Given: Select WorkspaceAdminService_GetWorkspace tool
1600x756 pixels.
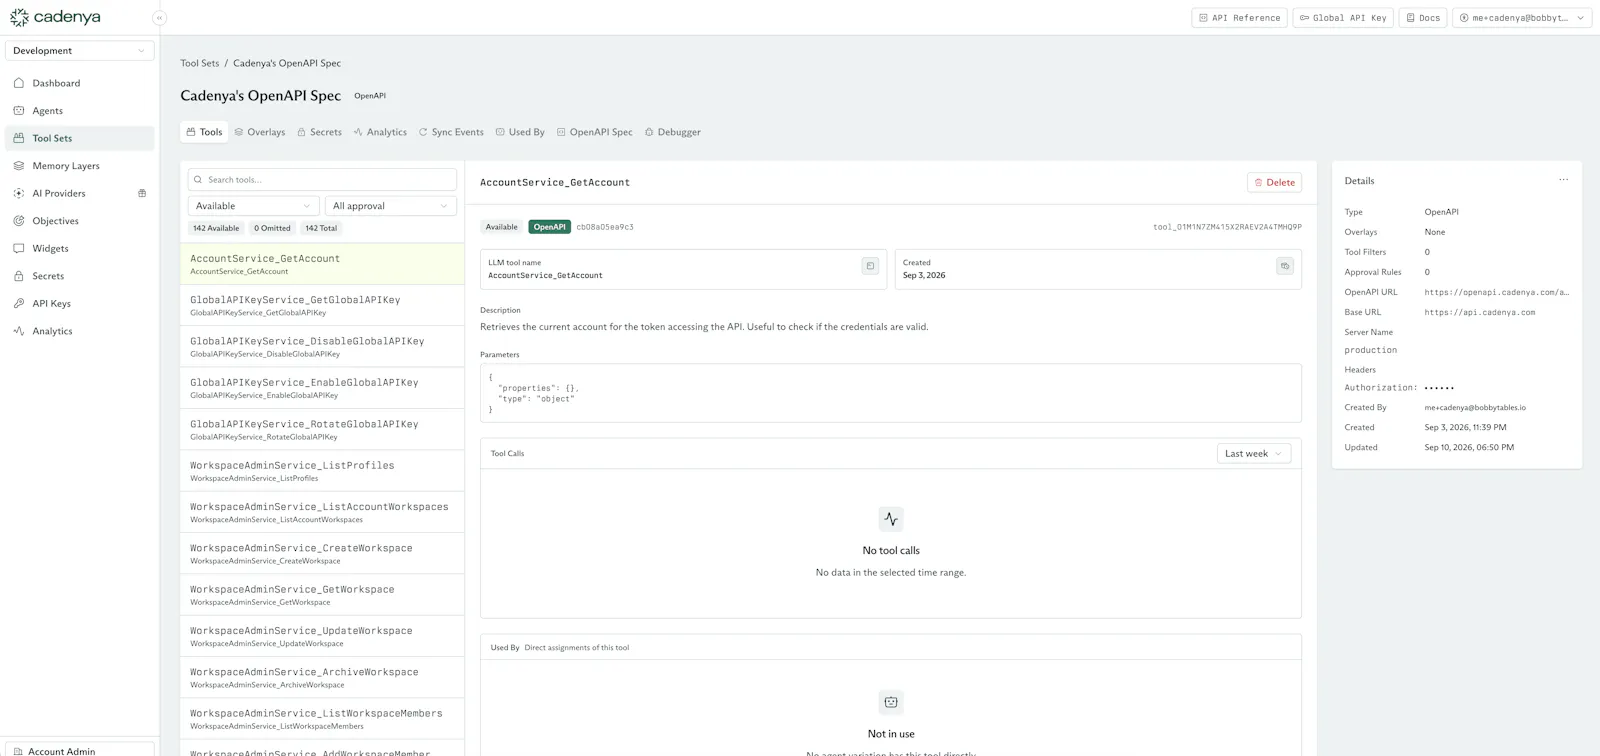Looking at the screenshot, I should [322, 595].
